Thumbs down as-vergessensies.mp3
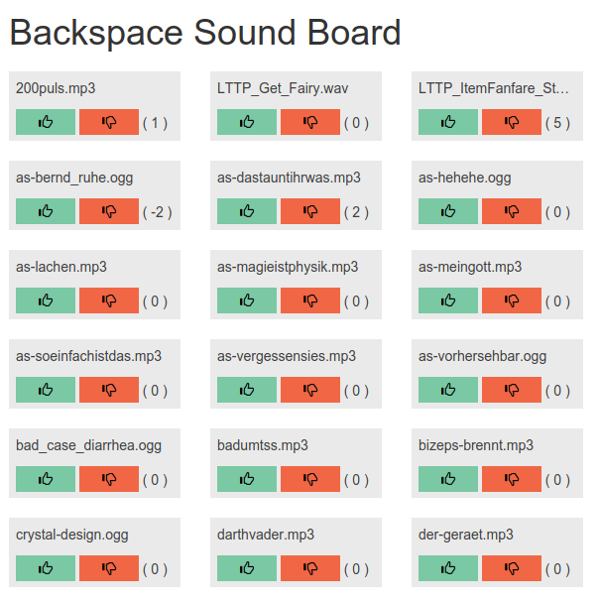Screen dimensions: 600x600 310,389
